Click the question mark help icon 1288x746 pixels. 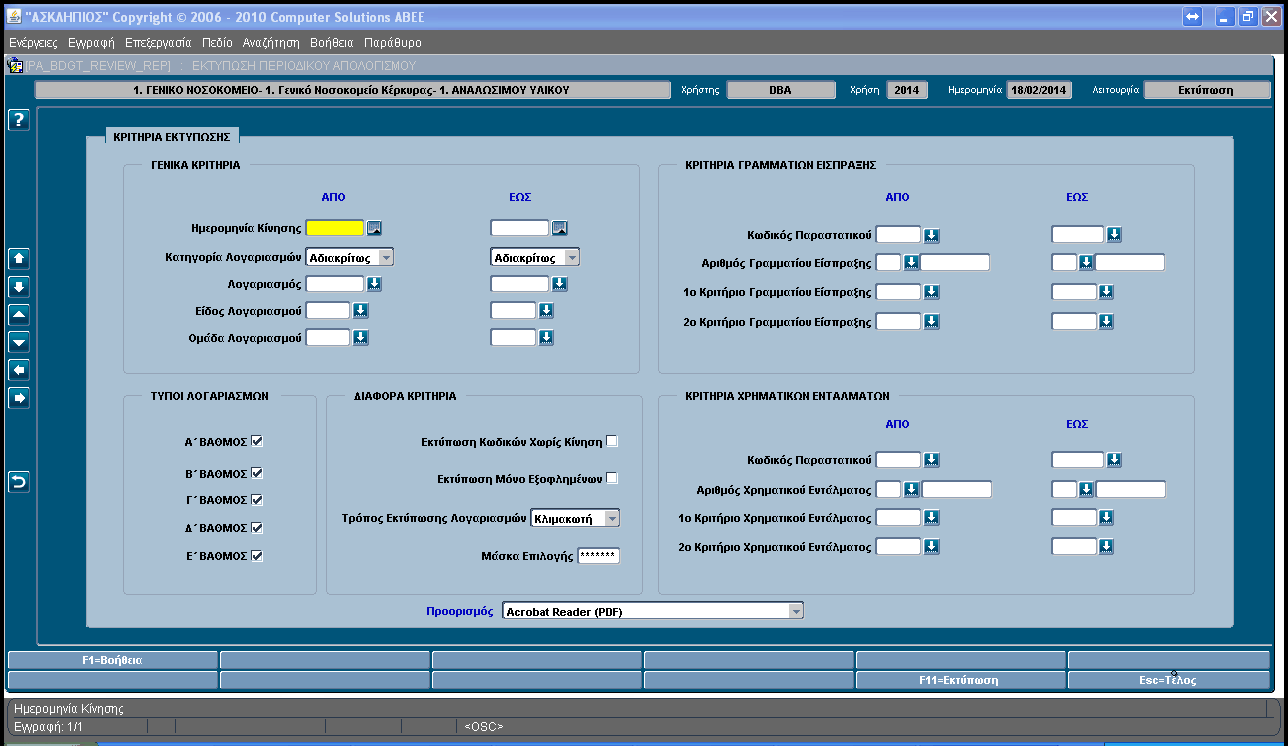tap(19, 120)
